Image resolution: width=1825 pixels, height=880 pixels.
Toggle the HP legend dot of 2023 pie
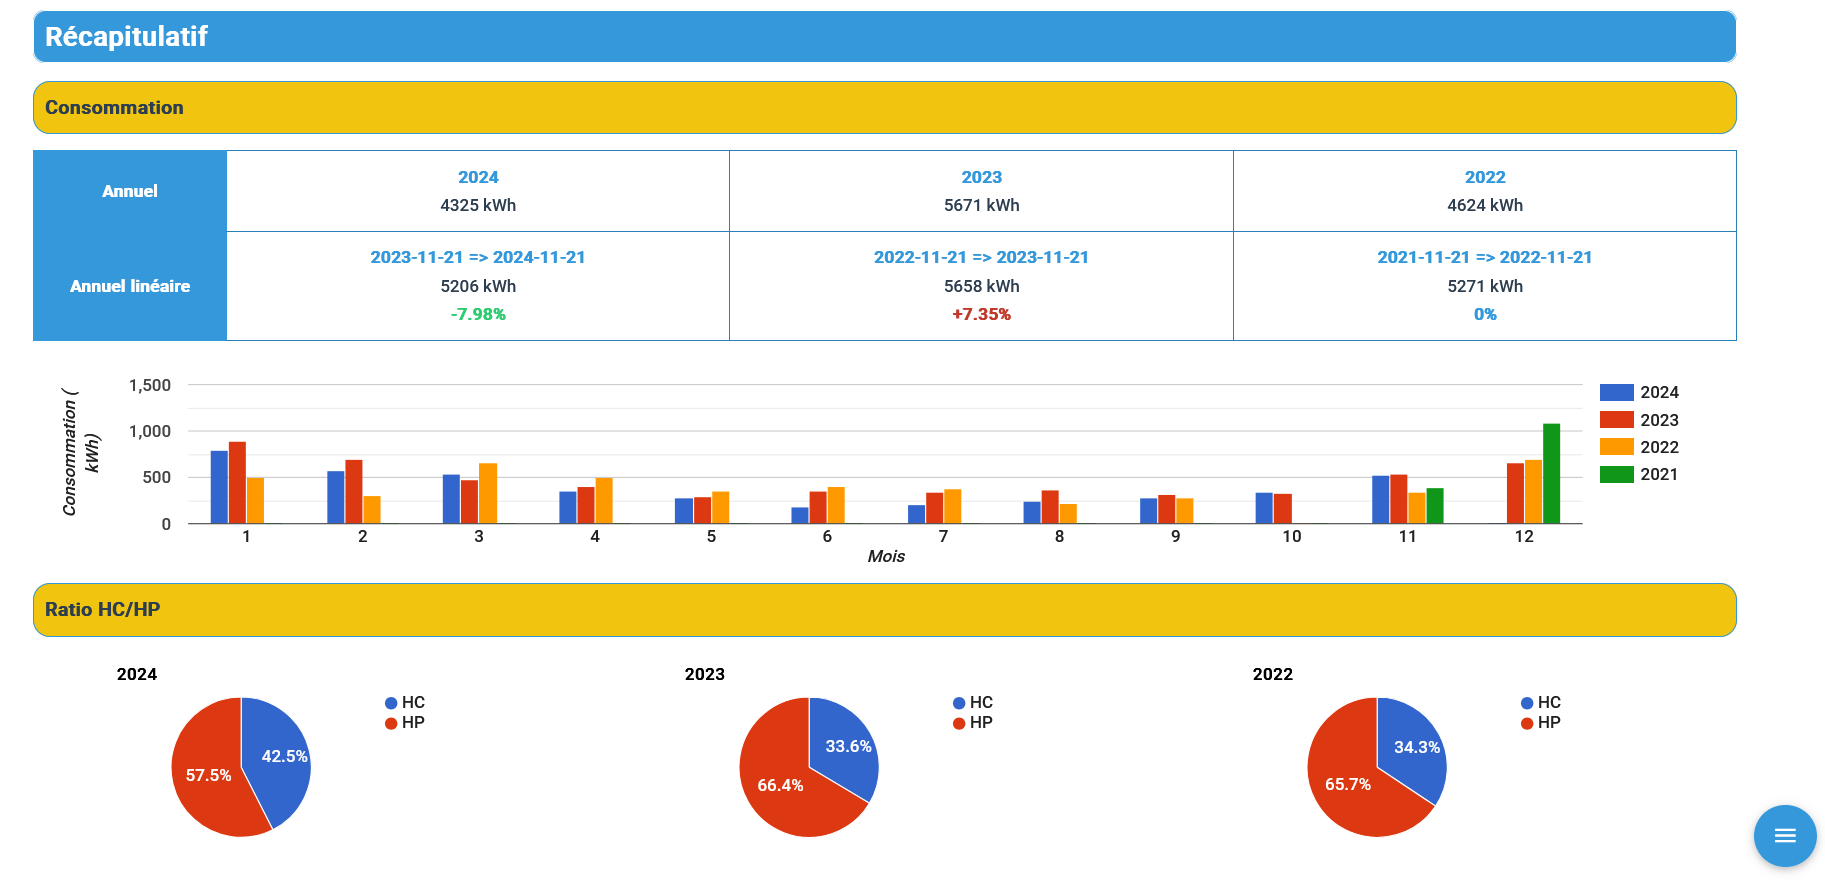pos(959,723)
